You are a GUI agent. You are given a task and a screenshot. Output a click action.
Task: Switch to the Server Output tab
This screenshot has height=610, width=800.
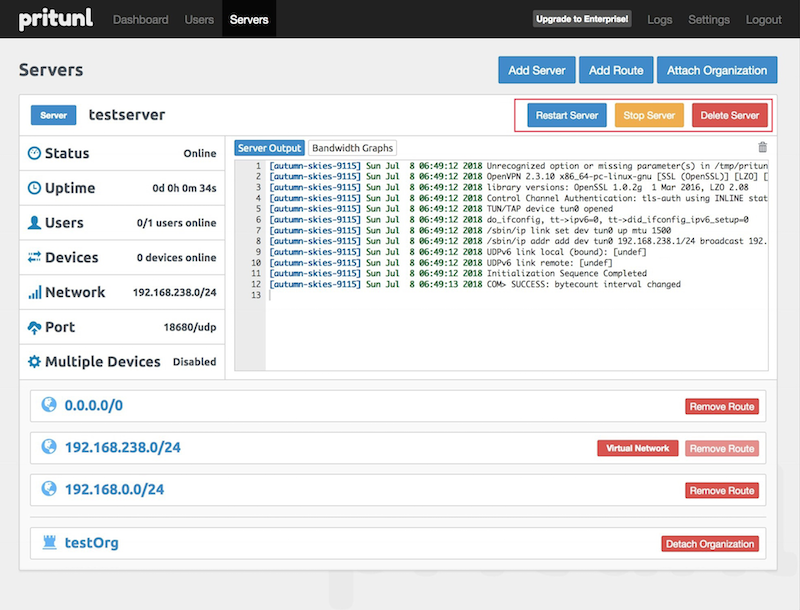pyautogui.click(x=269, y=148)
